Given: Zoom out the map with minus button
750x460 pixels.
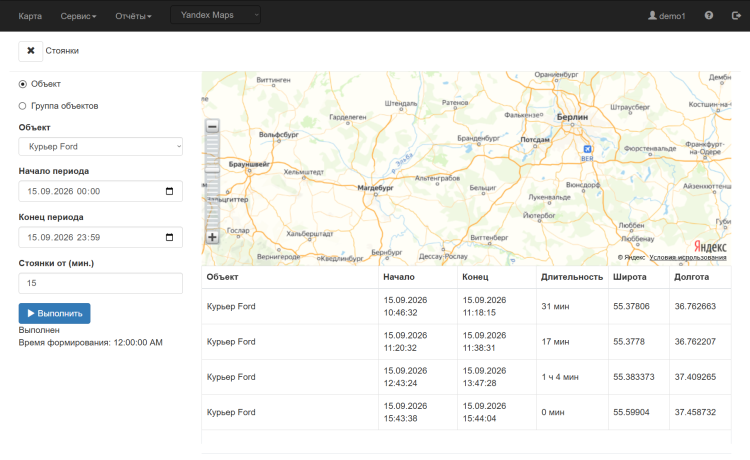Looking at the screenshot, I should (212, 127).
